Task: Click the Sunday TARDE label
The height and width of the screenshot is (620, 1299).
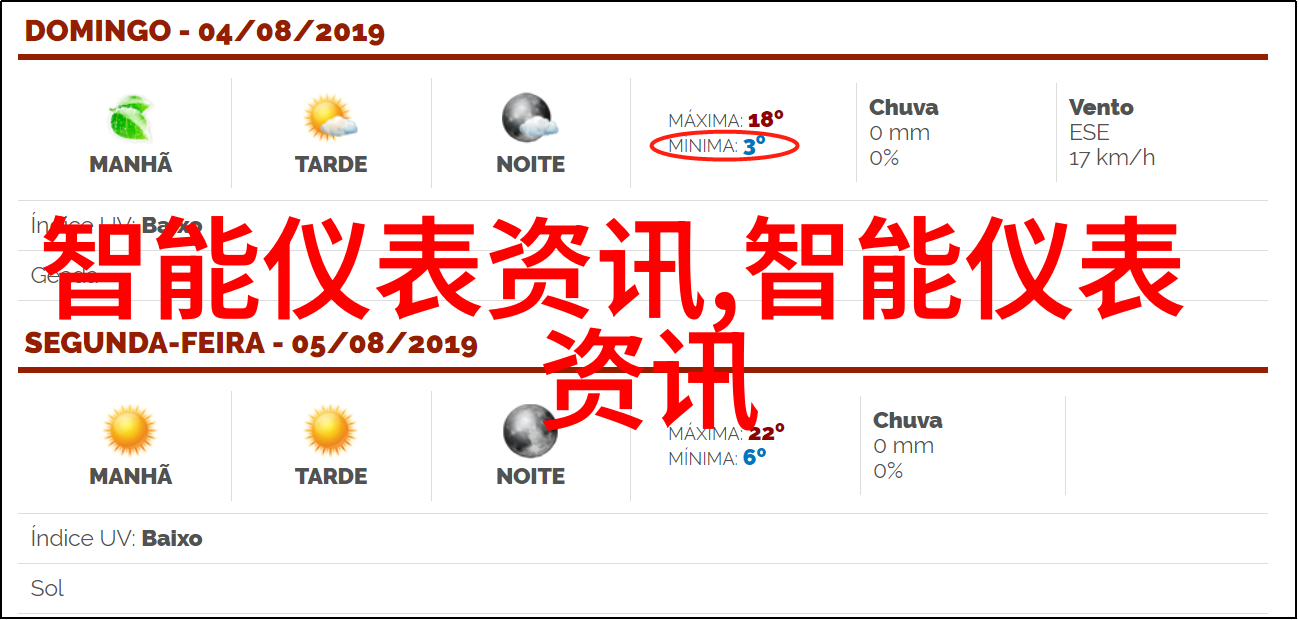Action: coord(331,165)
